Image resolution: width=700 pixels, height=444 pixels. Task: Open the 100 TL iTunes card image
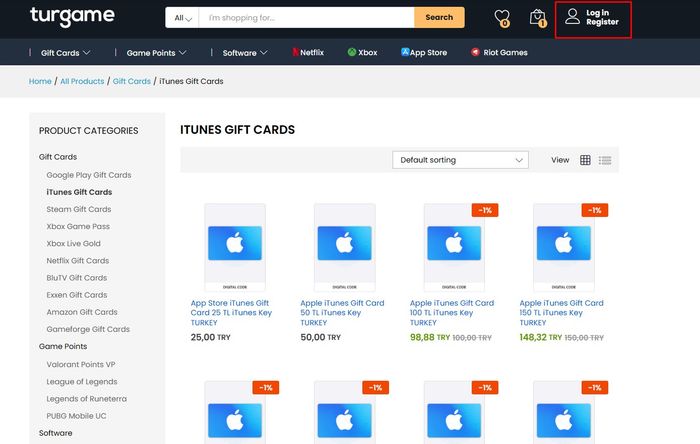pos(454,247)
